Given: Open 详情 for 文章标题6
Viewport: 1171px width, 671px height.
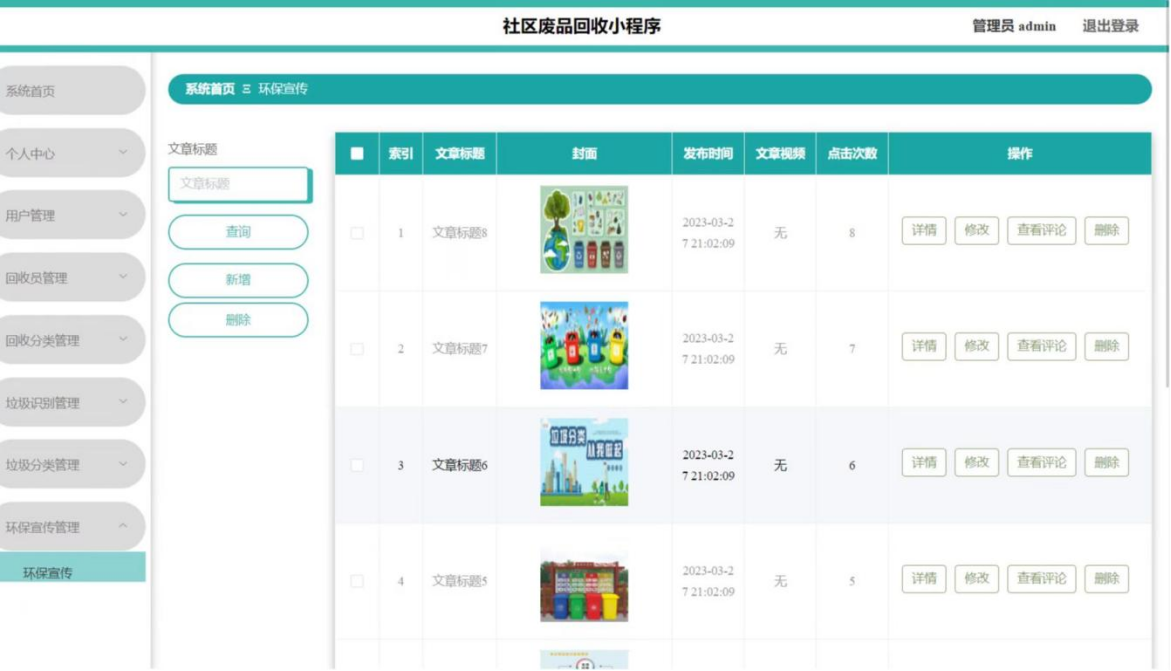Looking at the screenshot, I should pos(924,463).
